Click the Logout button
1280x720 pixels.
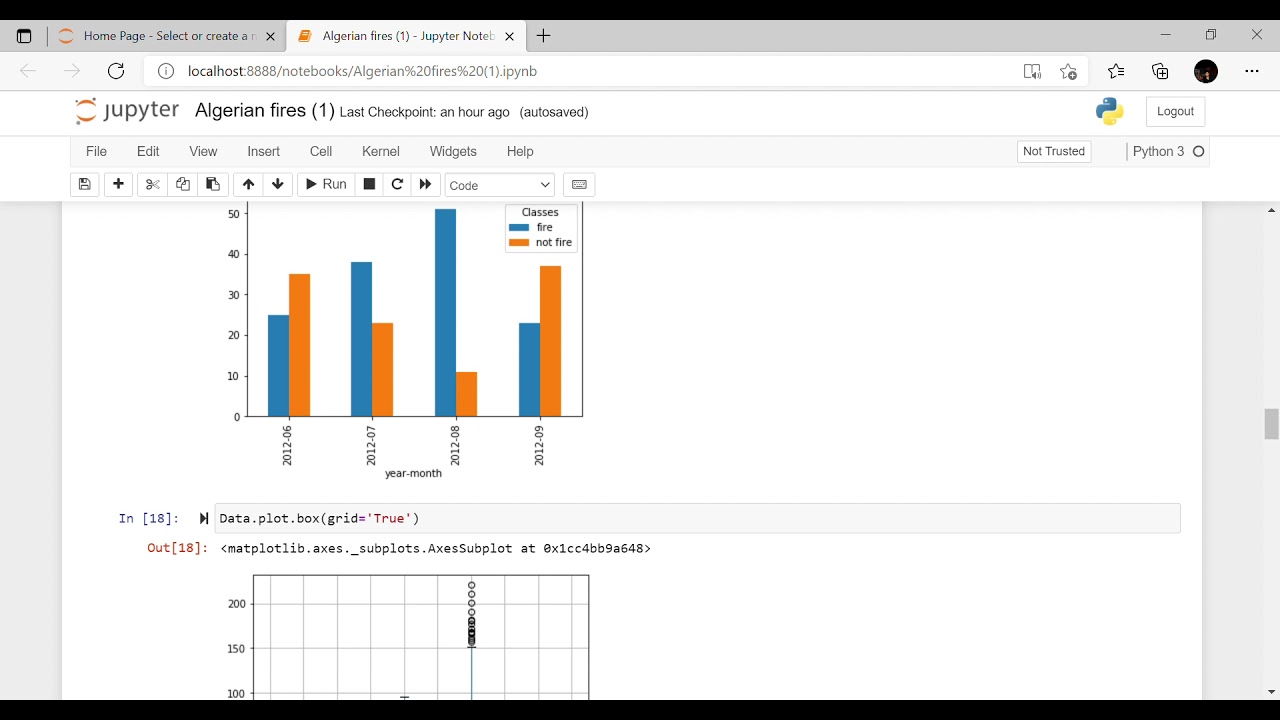[1175, 112]
